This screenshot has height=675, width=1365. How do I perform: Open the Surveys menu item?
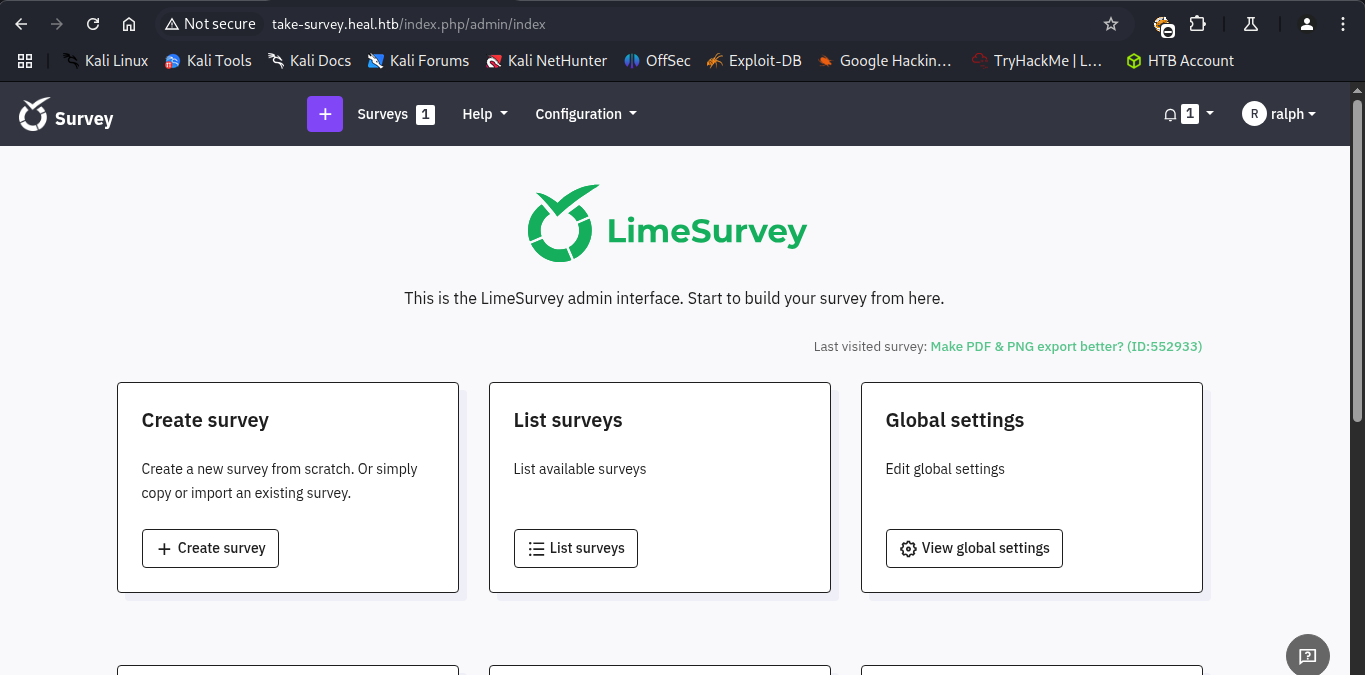click(x=395, y=114)
